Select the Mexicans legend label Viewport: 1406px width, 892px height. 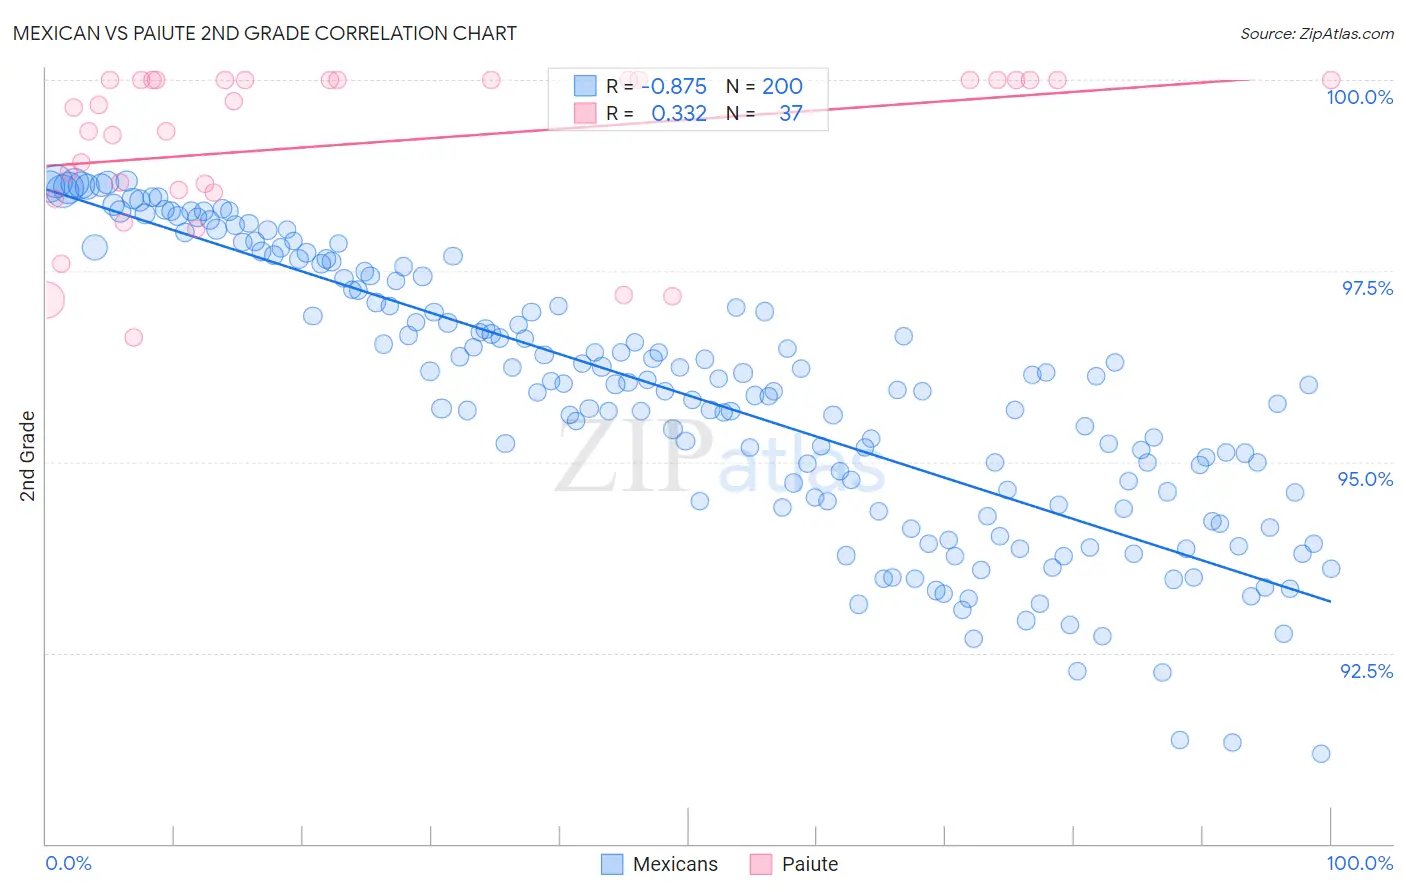(x=675, y=864)
